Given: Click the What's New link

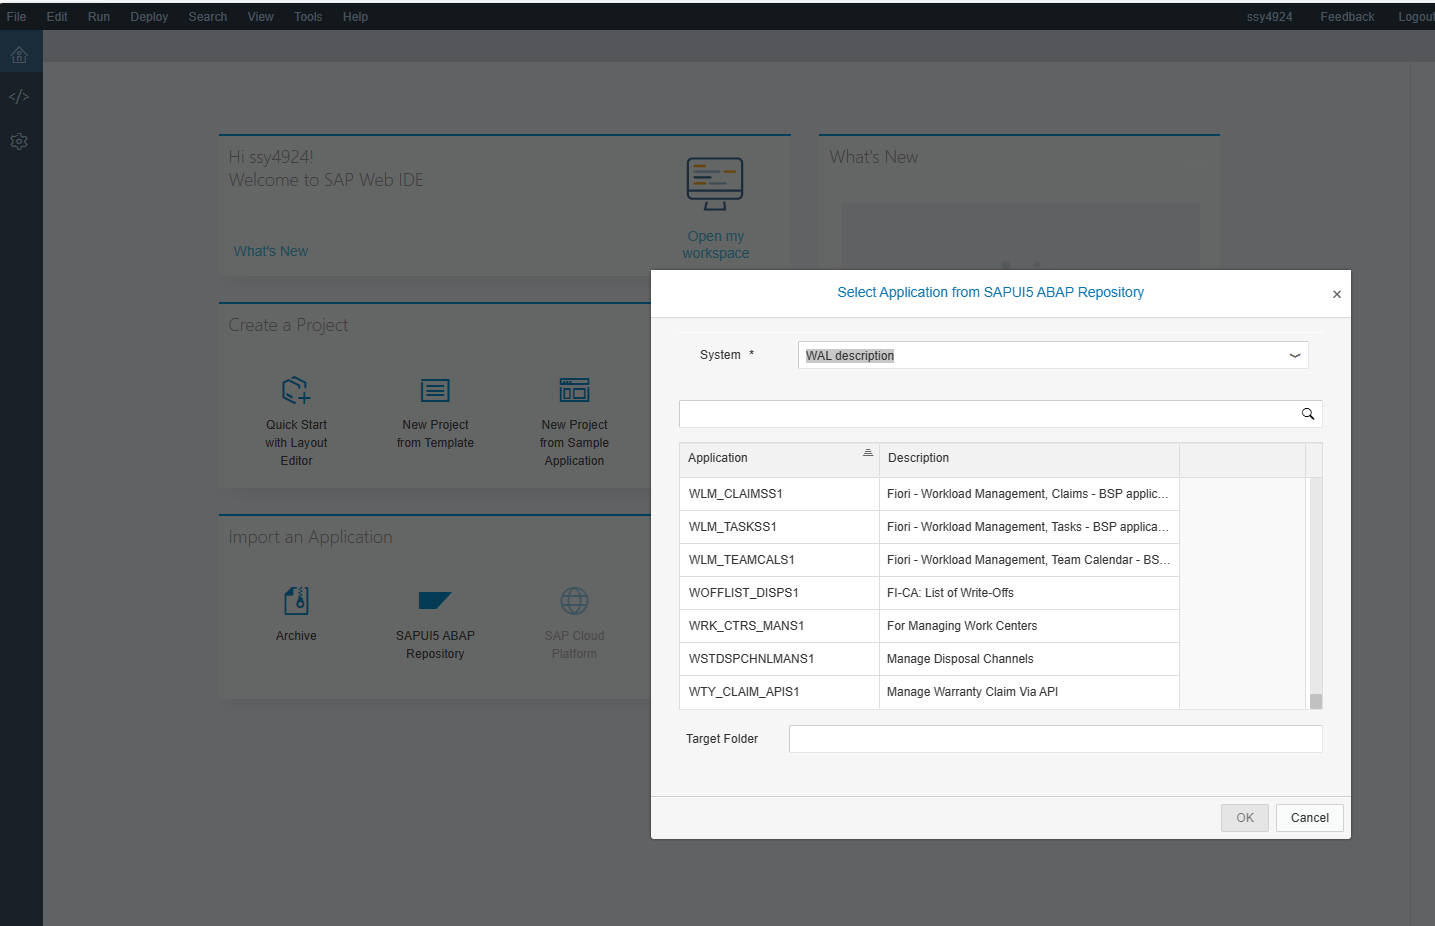Looking at the screenshot, I should click(271, 251).
